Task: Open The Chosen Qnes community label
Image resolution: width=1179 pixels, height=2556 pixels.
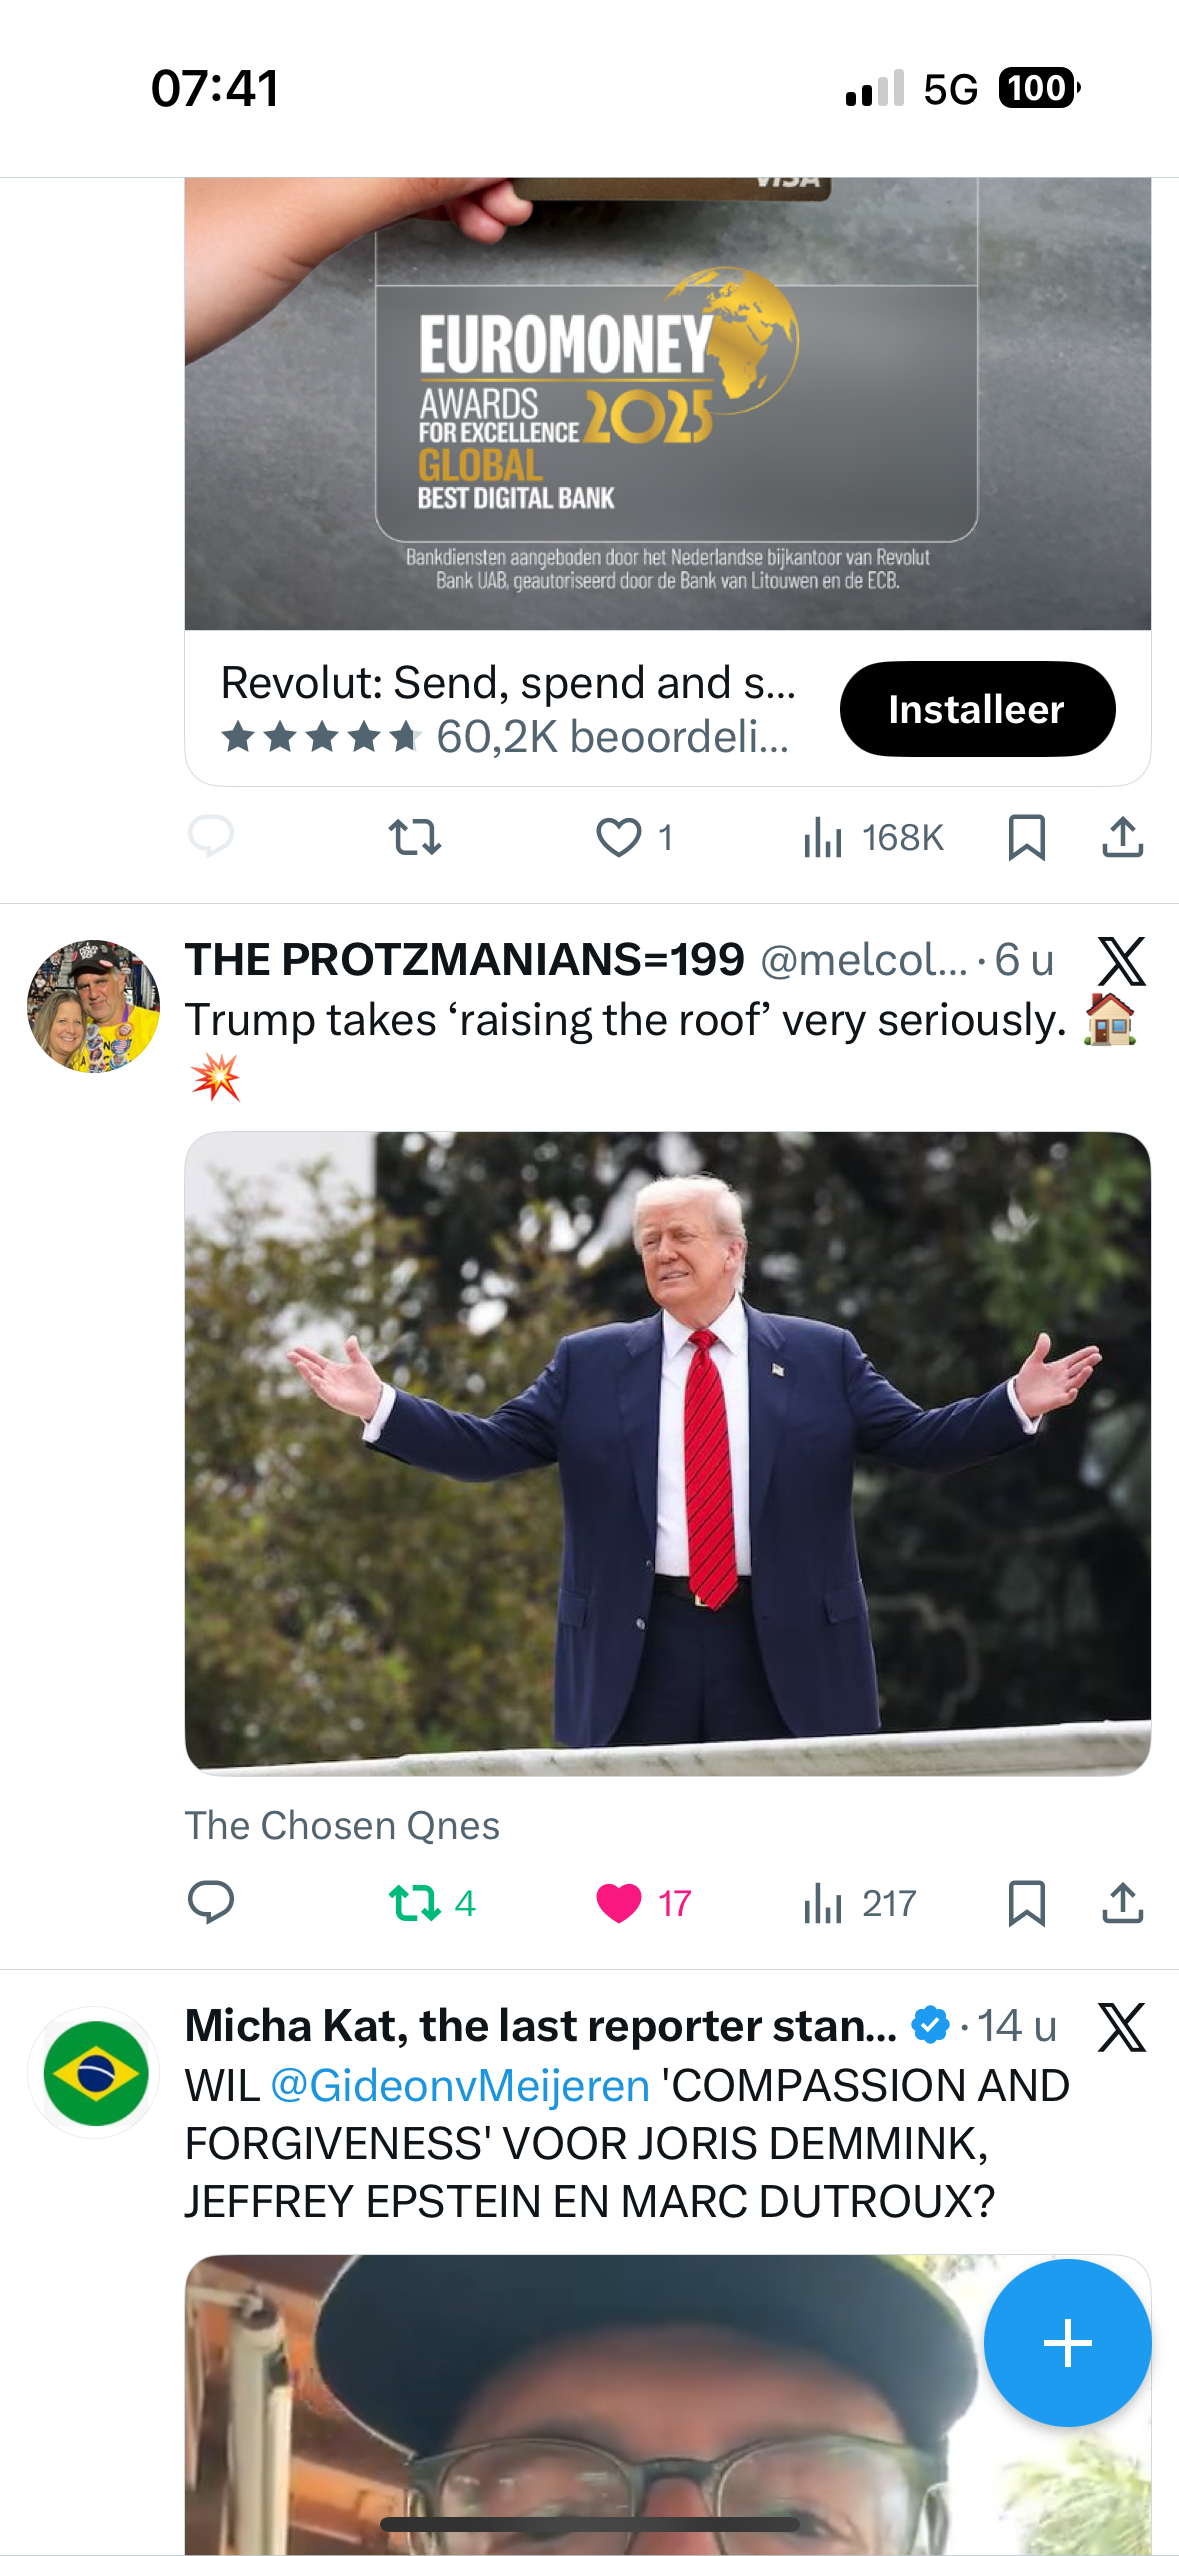Action: coord(342,1826)
